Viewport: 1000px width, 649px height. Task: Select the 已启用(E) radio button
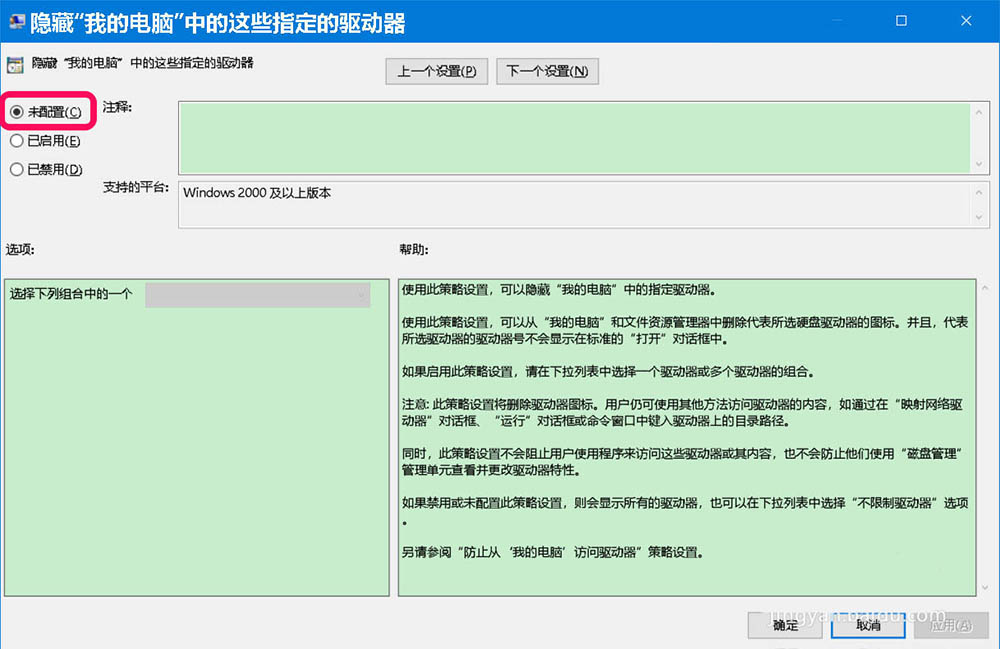17,141
